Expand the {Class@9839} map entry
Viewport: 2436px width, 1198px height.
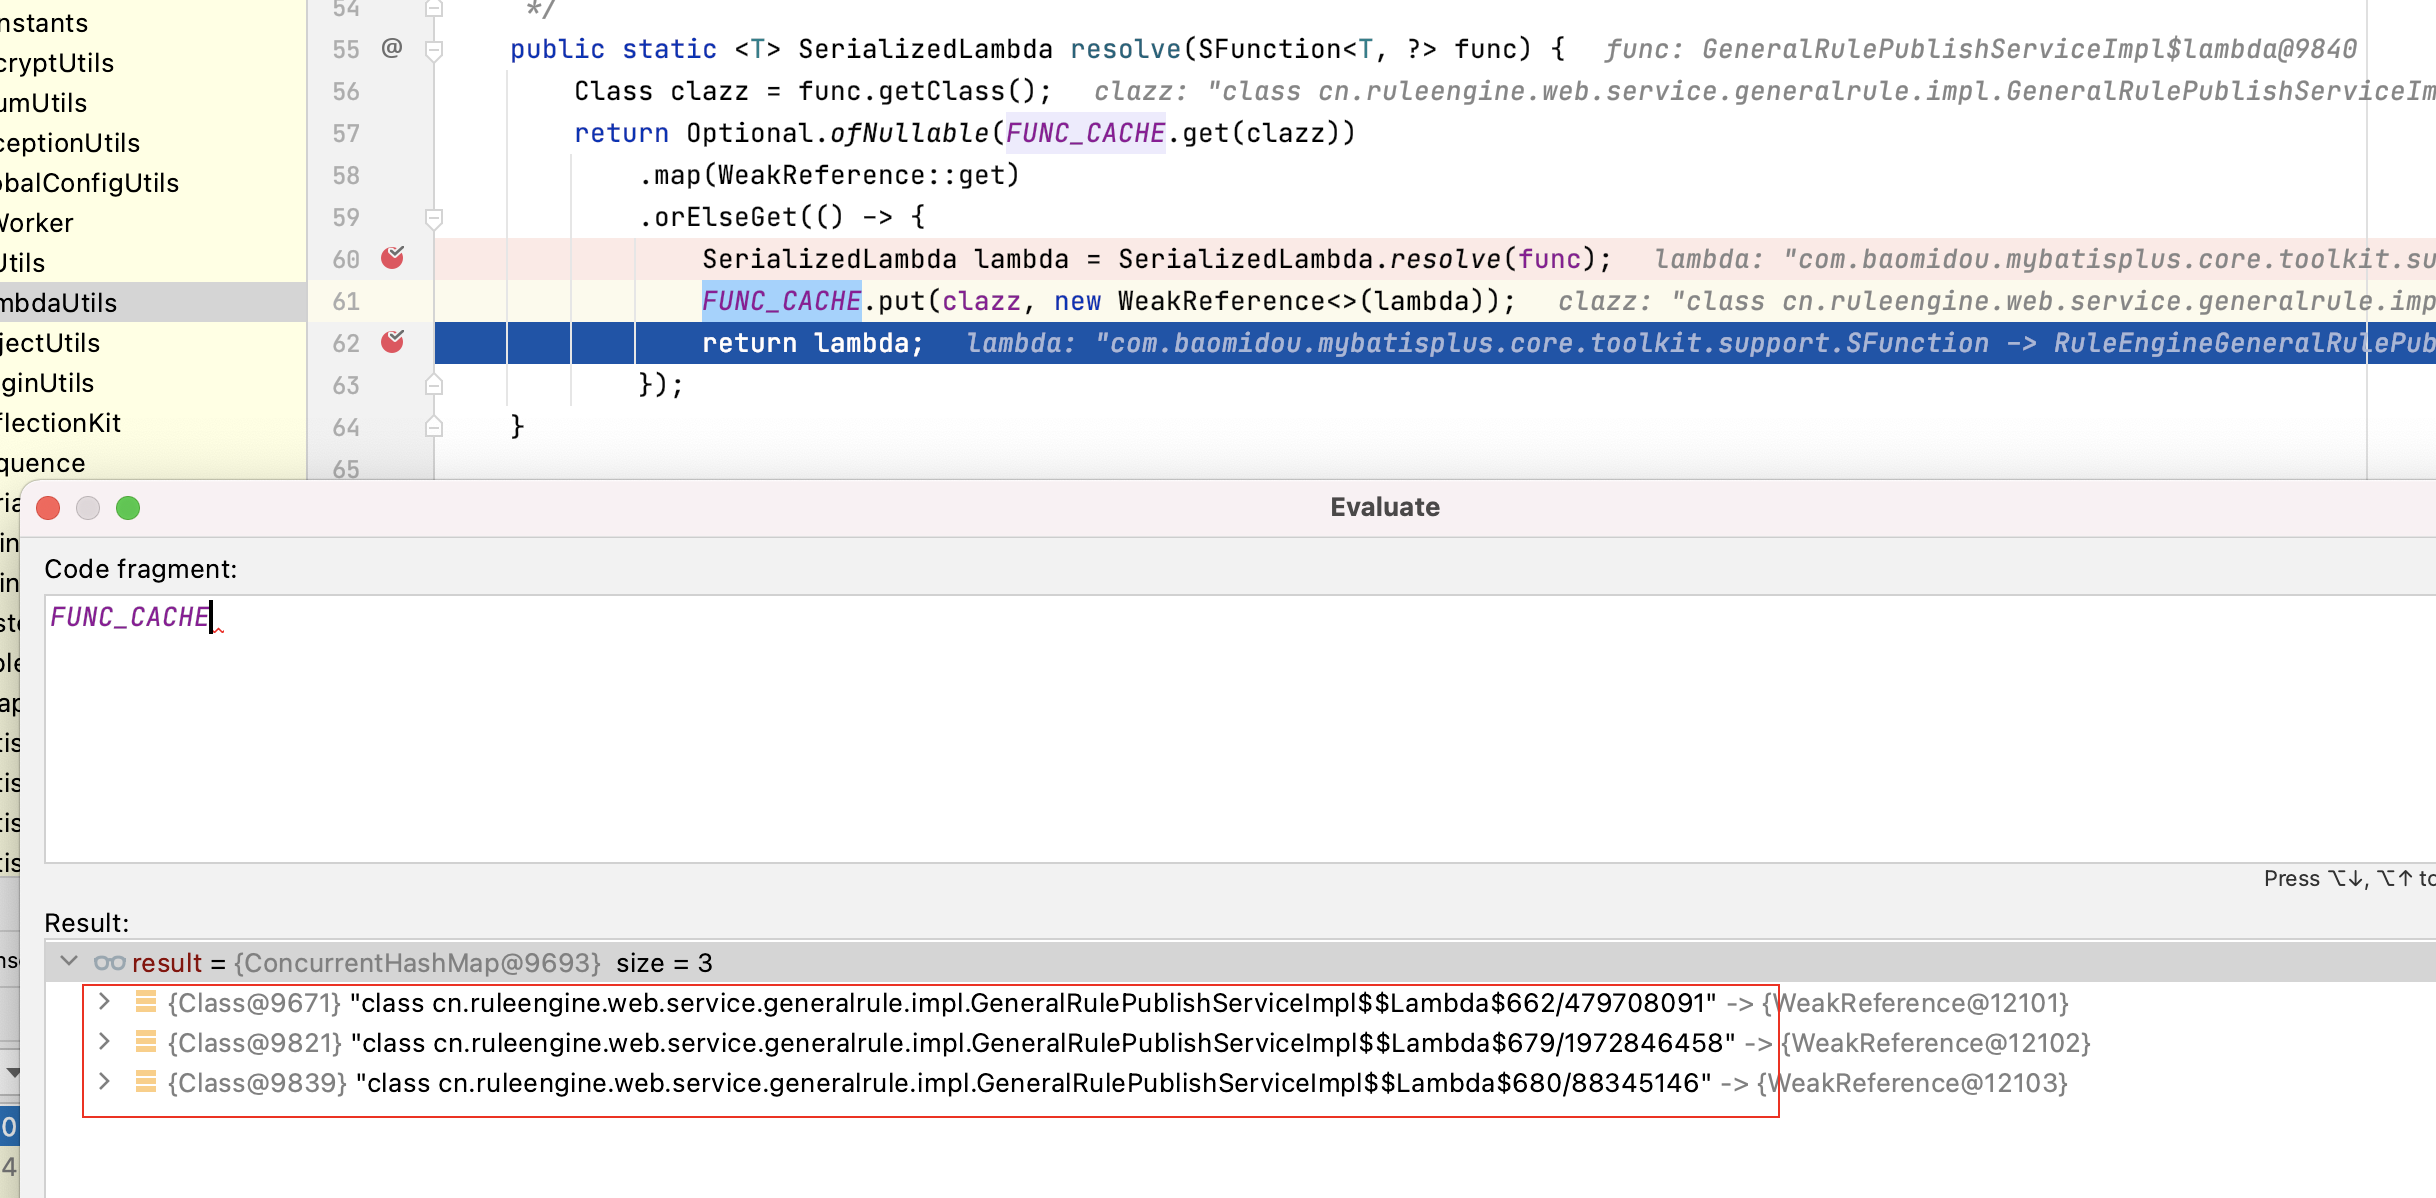103,1082
